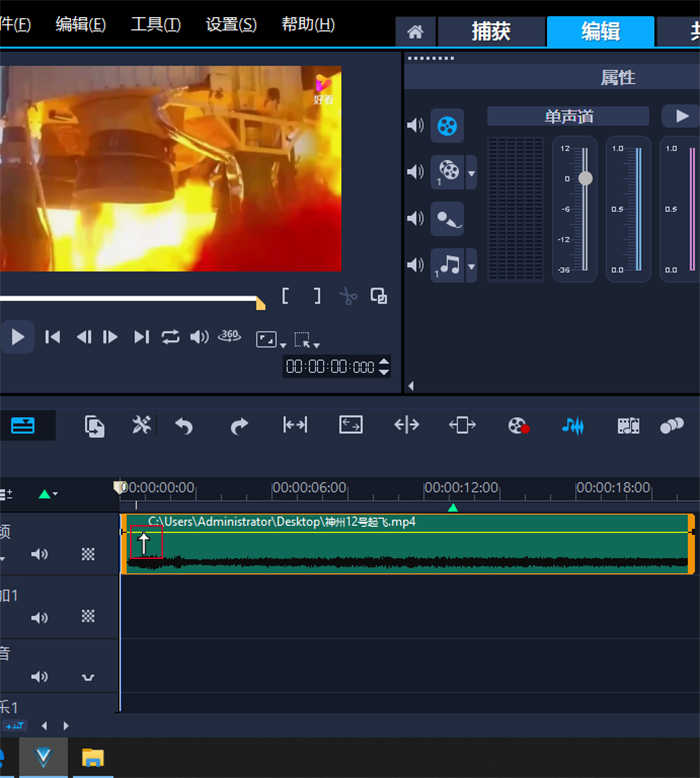Image resolution: width=700 pixels, height=778 pixels.
Task: Toggle the checkerboard transparency icon on the video track
Action: tap(88, 554)
